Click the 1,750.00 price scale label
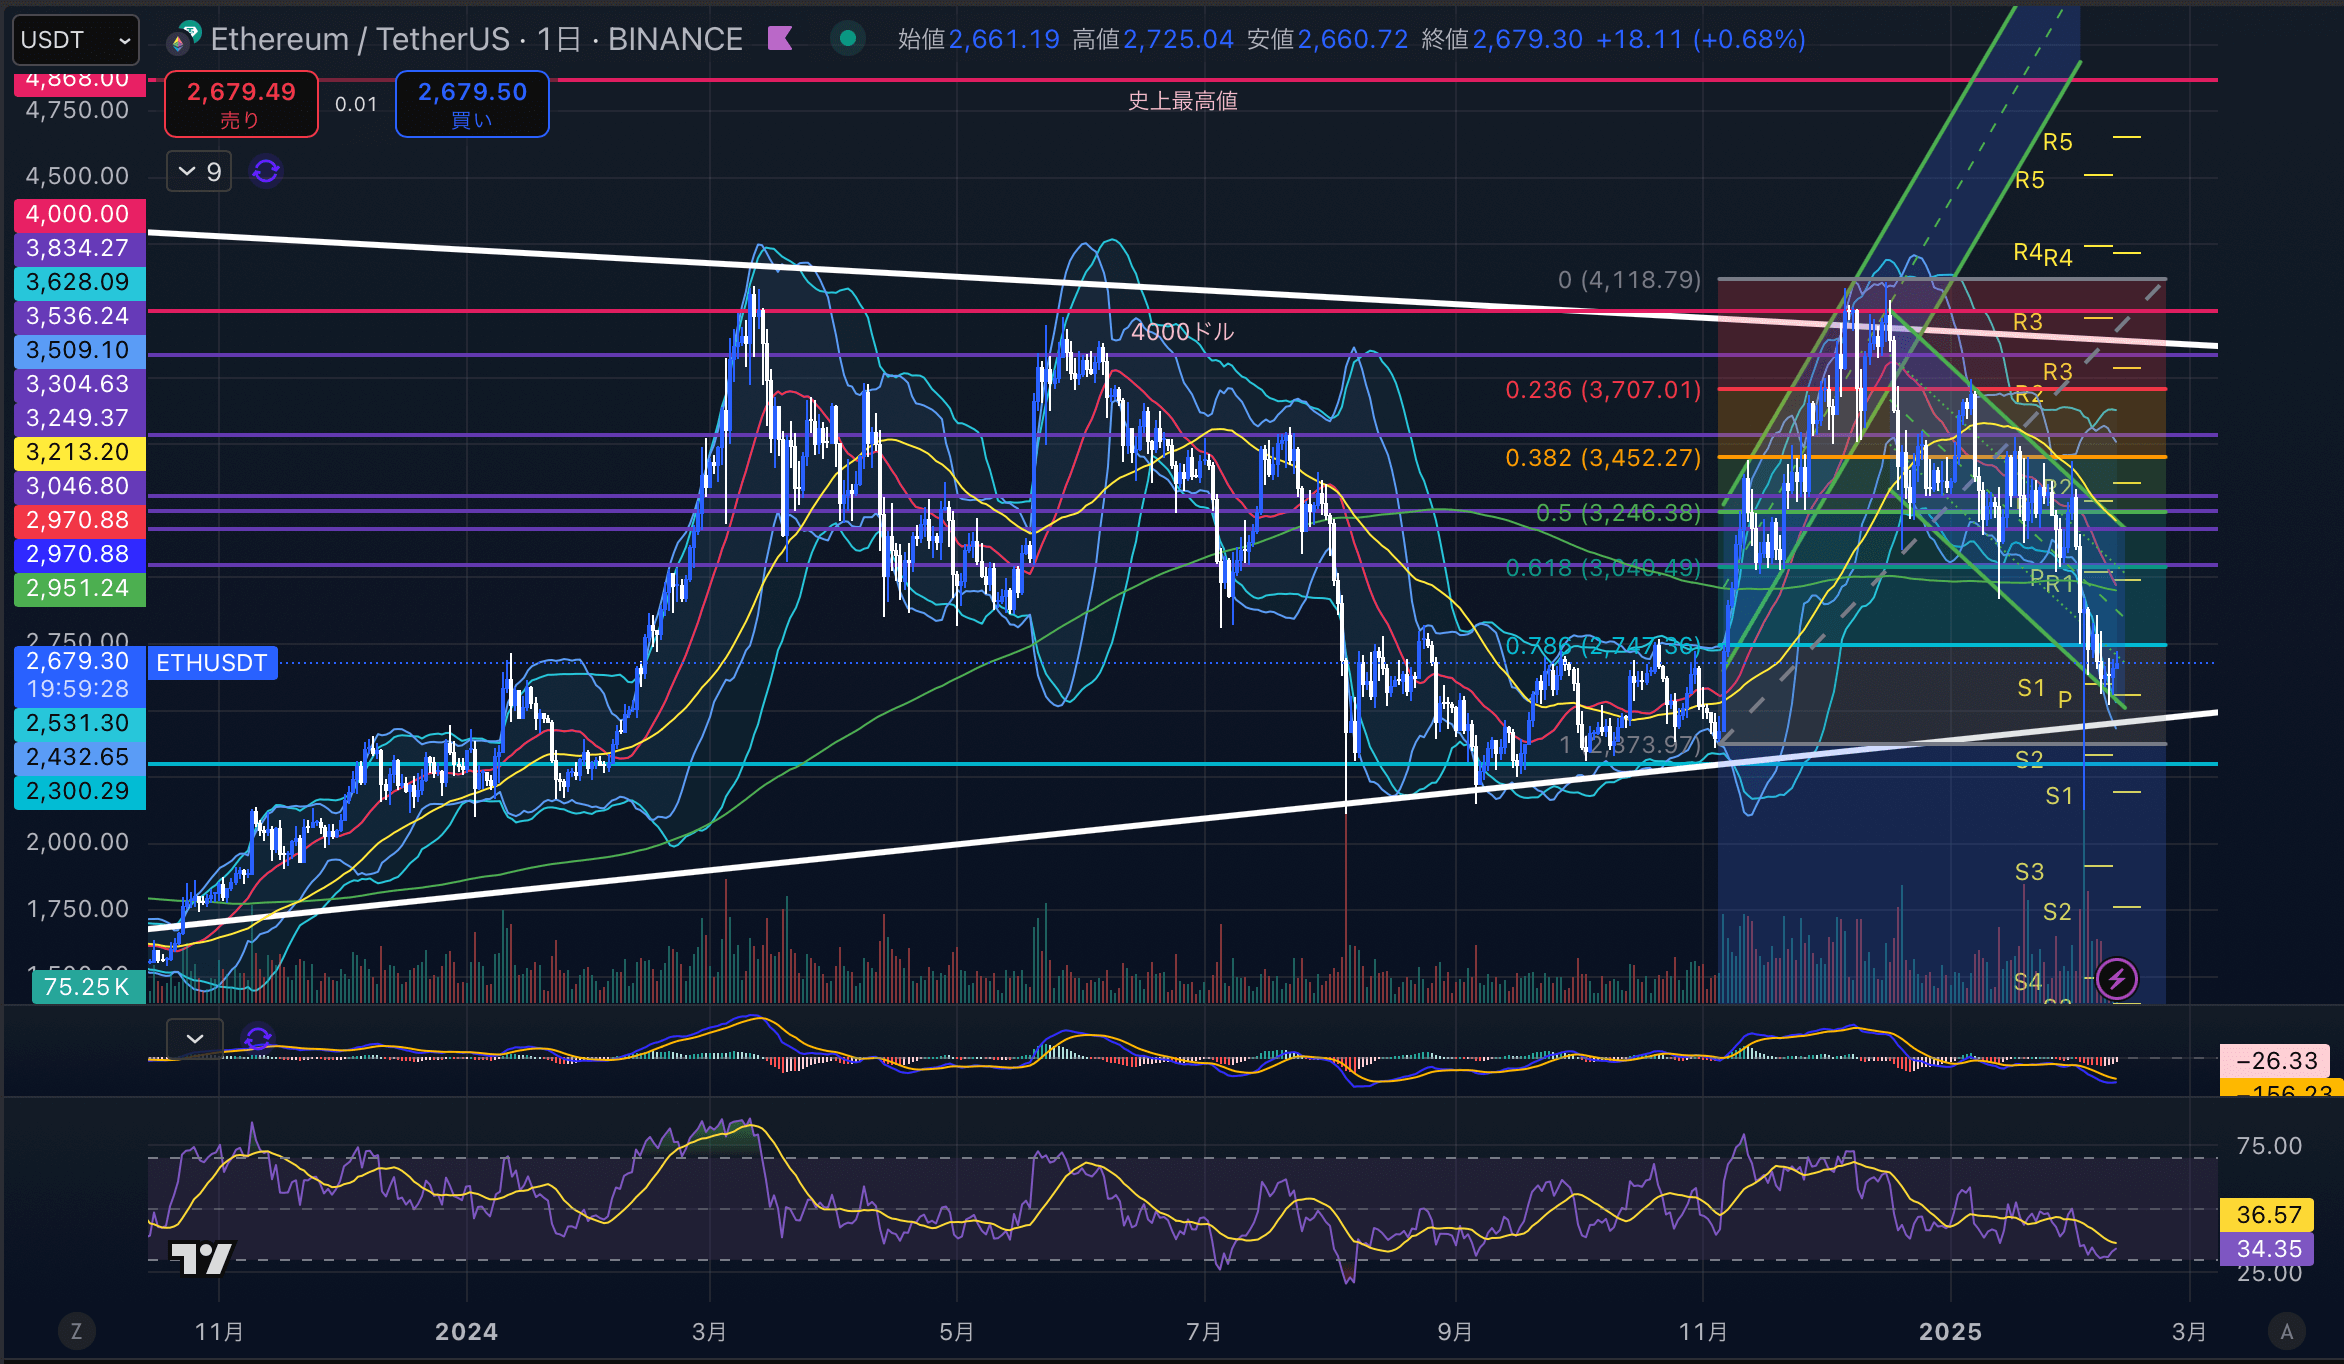 click(x=77, y=909)
